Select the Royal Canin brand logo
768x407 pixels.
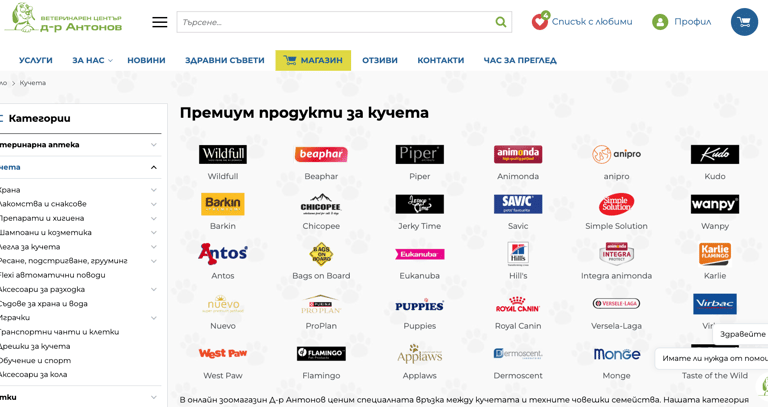(518, 304)
